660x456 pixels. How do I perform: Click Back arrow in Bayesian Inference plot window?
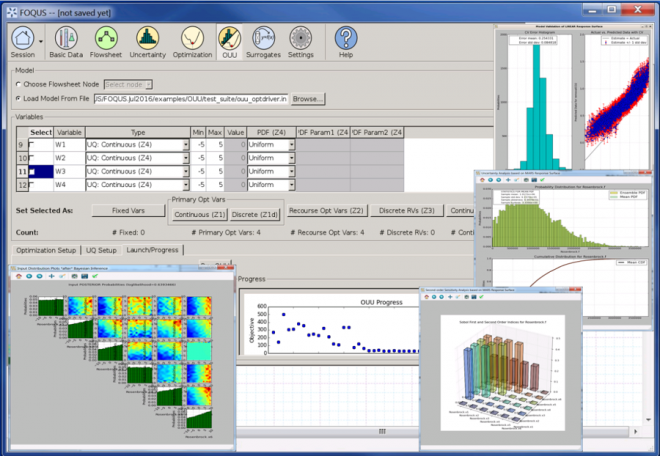(29, 276)
